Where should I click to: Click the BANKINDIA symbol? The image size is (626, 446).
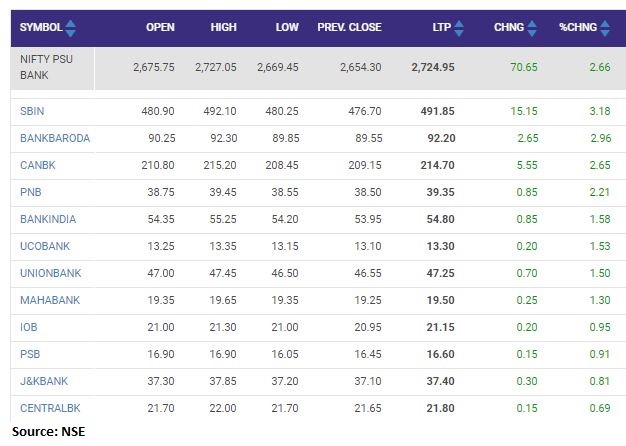pyautogui.click(x=48, y=219)
